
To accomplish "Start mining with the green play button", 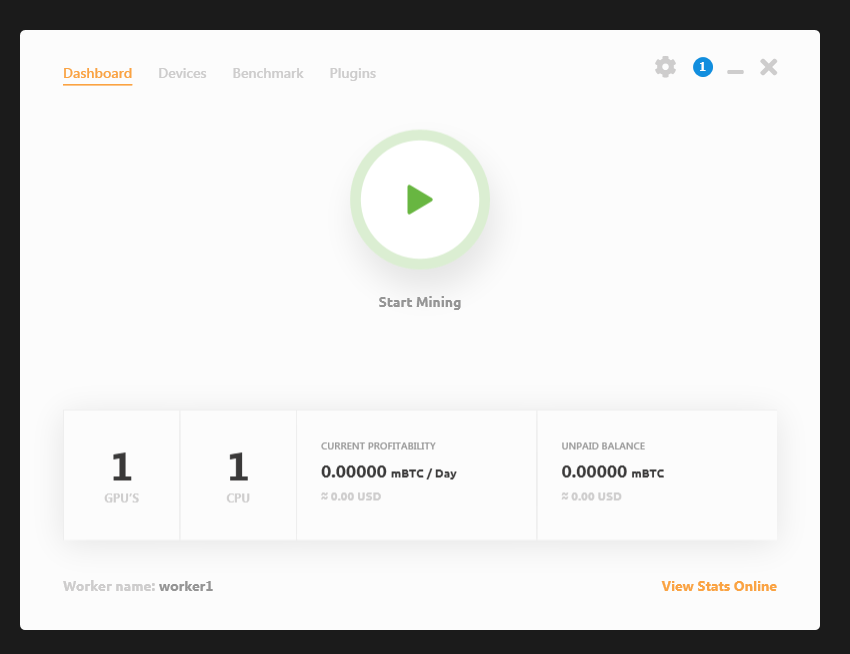I will click(419, 200).
